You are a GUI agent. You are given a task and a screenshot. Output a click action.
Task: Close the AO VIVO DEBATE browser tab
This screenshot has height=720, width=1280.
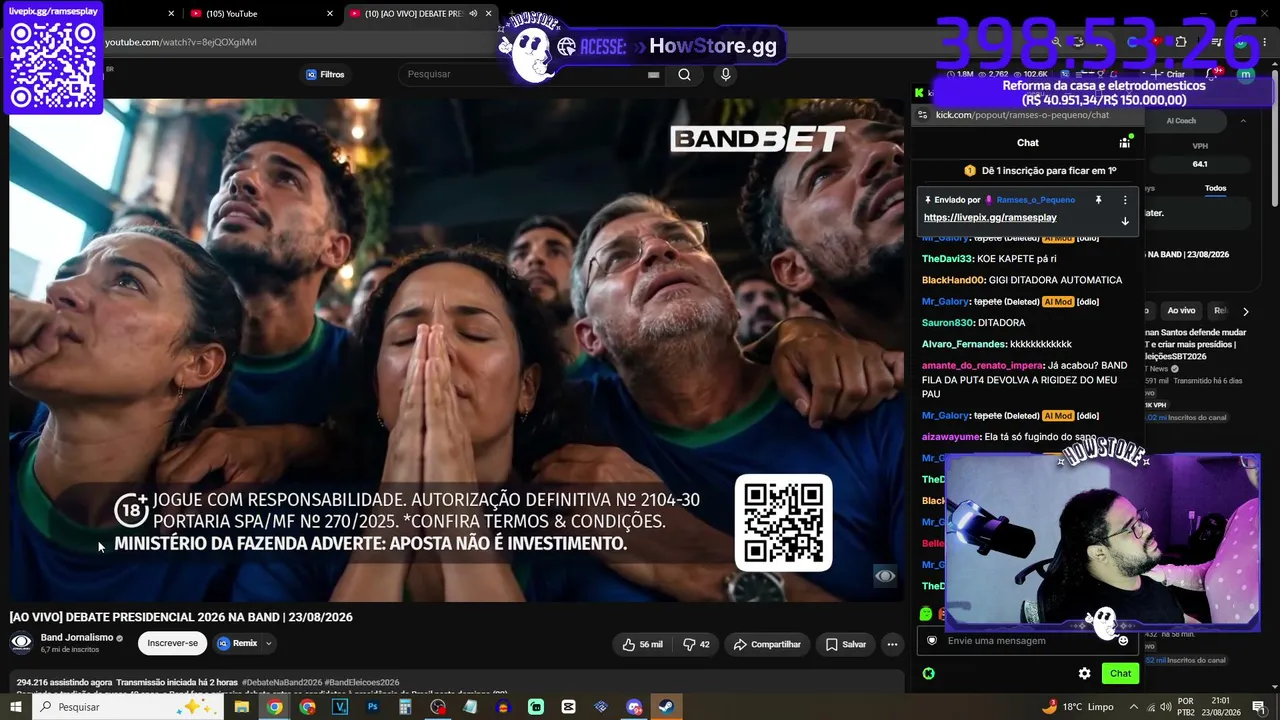pos(489,14)
